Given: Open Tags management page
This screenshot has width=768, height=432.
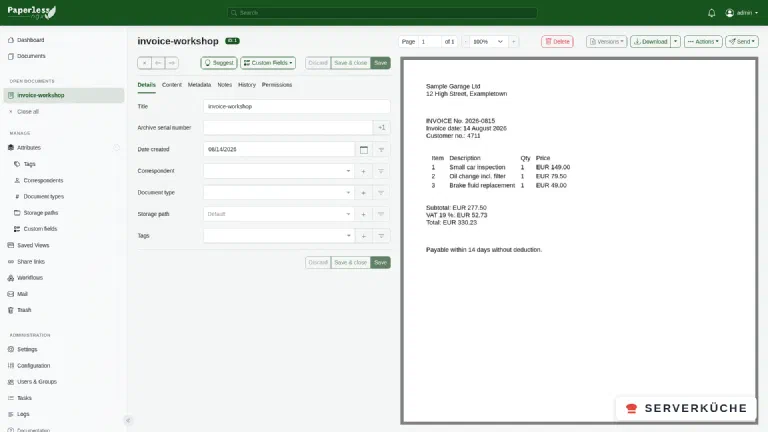Looking at the screenshot, I should click(x=29, y=164).
